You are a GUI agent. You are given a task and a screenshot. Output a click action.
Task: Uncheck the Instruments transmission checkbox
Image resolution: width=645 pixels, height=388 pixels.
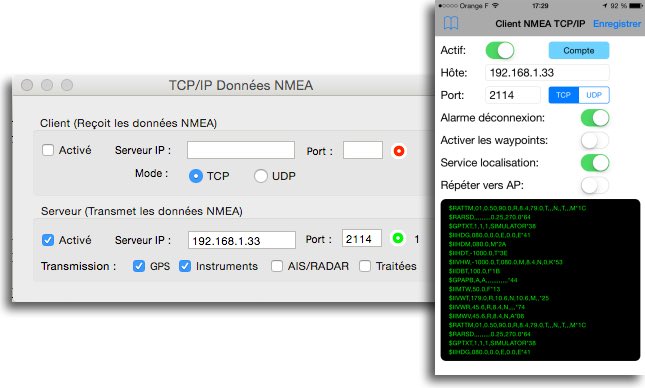point(185,266)
